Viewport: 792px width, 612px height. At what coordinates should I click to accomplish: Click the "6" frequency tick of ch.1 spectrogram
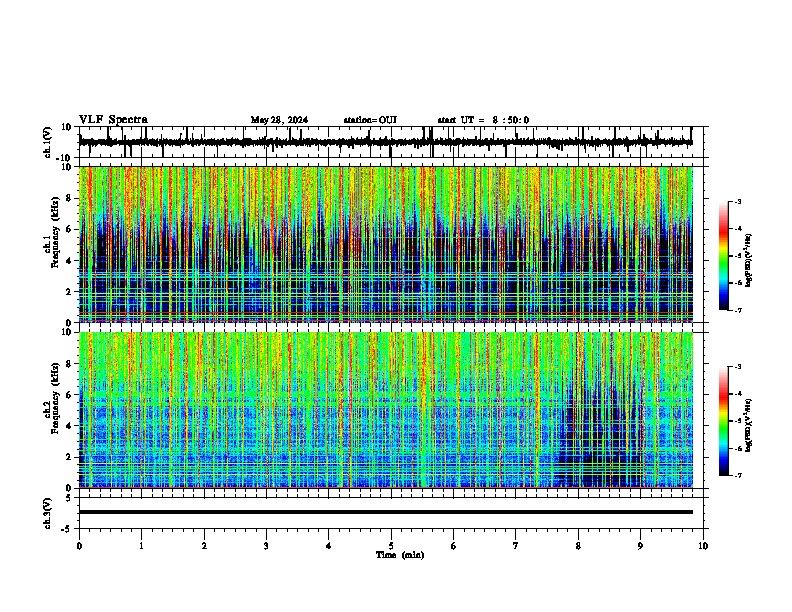[70, 229]
